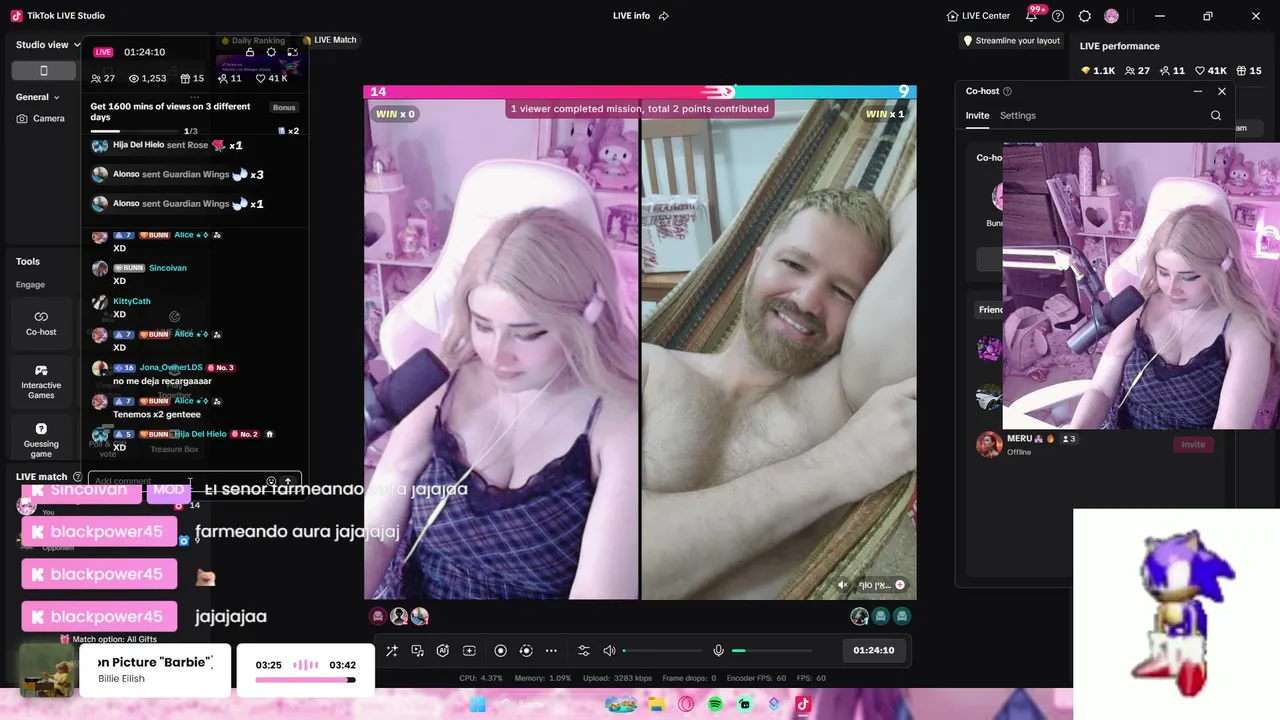Viewport: 1280px width, 720px height.
Task: Mute the microphone icon
Action: [x=718, y=651]
